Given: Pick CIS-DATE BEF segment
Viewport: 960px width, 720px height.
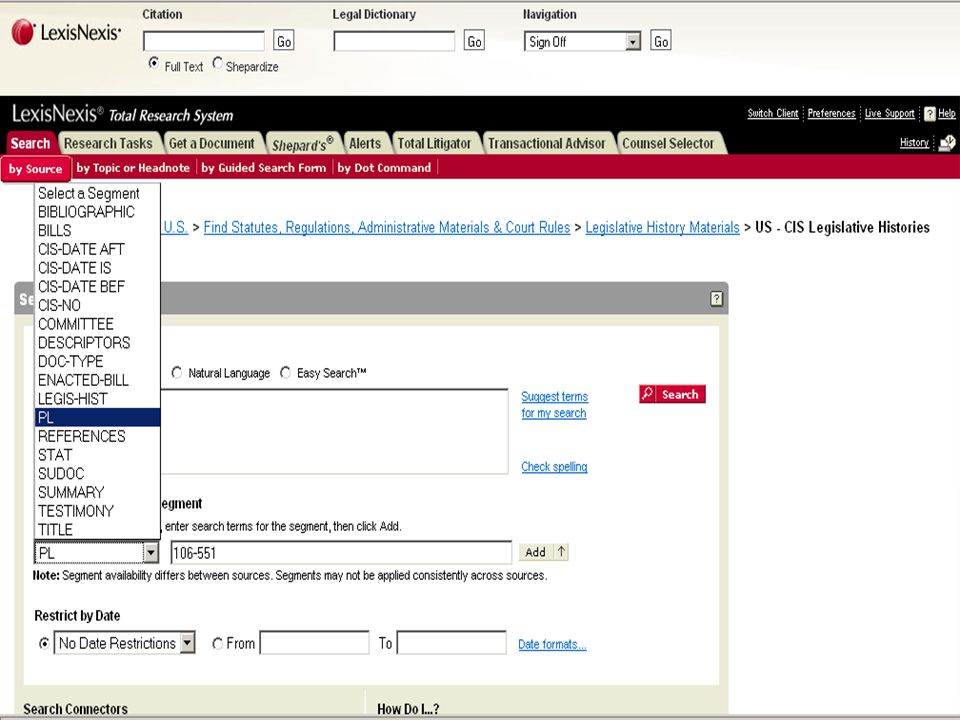Looking at the screenshot, I should pos(97,287).
